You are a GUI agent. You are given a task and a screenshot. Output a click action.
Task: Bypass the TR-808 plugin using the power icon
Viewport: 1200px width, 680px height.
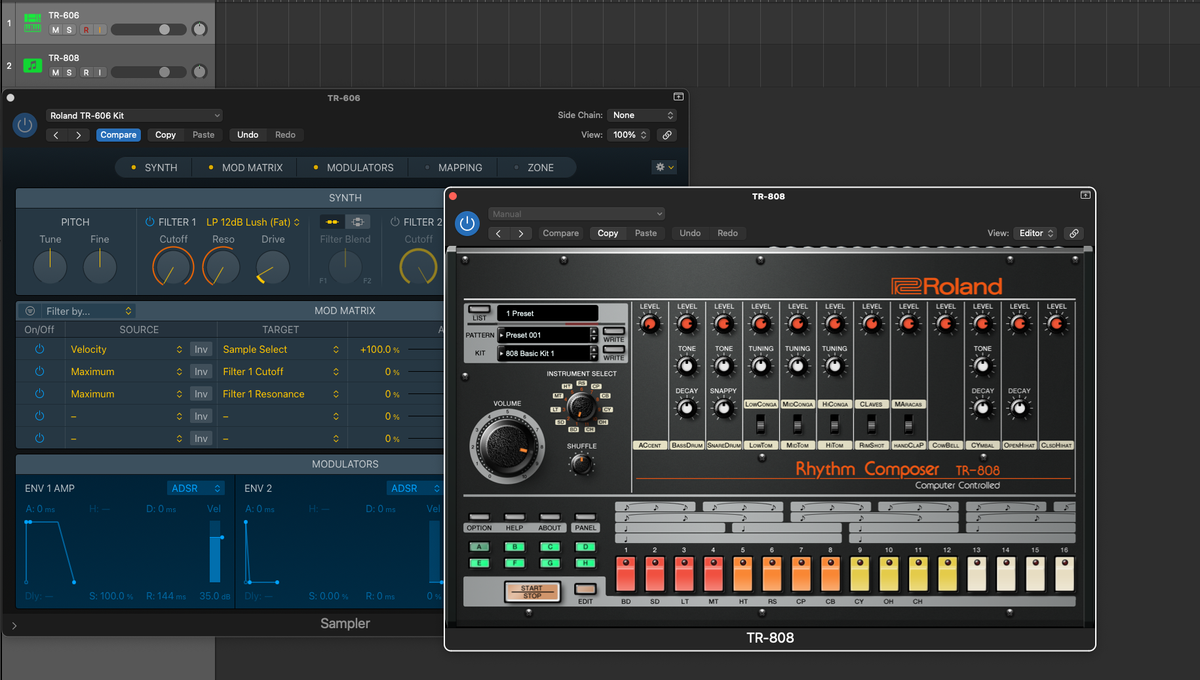pos(467,223)
